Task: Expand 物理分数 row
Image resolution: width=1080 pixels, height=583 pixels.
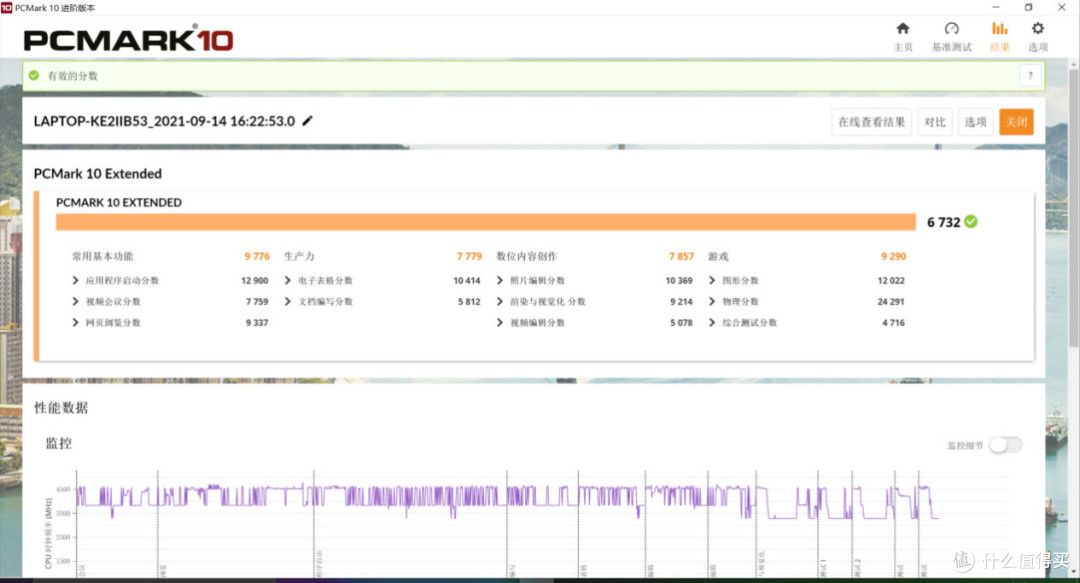Action: pos(712,301)
